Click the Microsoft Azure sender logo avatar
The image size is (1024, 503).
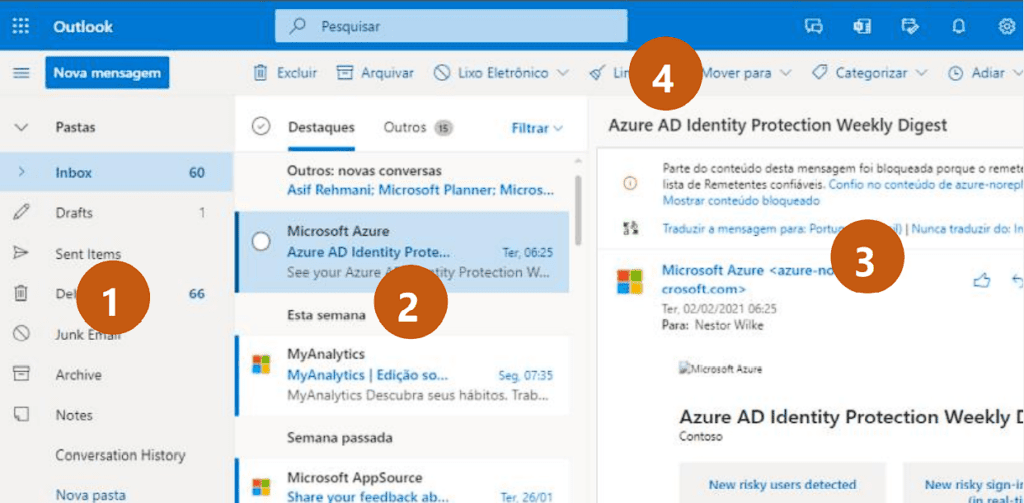pyautogui.click(x=630, y=282)
